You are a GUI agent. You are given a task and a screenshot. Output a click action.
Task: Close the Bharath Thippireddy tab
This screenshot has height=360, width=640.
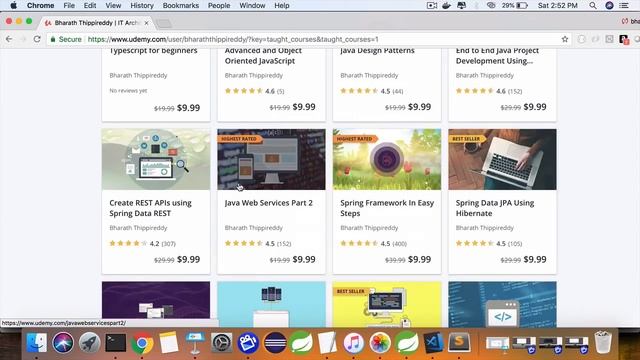tap(146, 23)
